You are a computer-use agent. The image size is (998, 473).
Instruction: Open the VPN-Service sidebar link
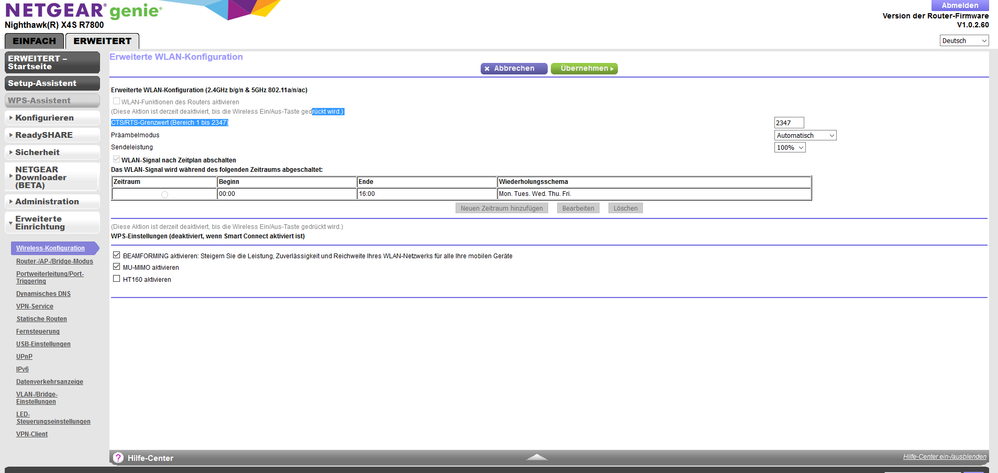35,306
